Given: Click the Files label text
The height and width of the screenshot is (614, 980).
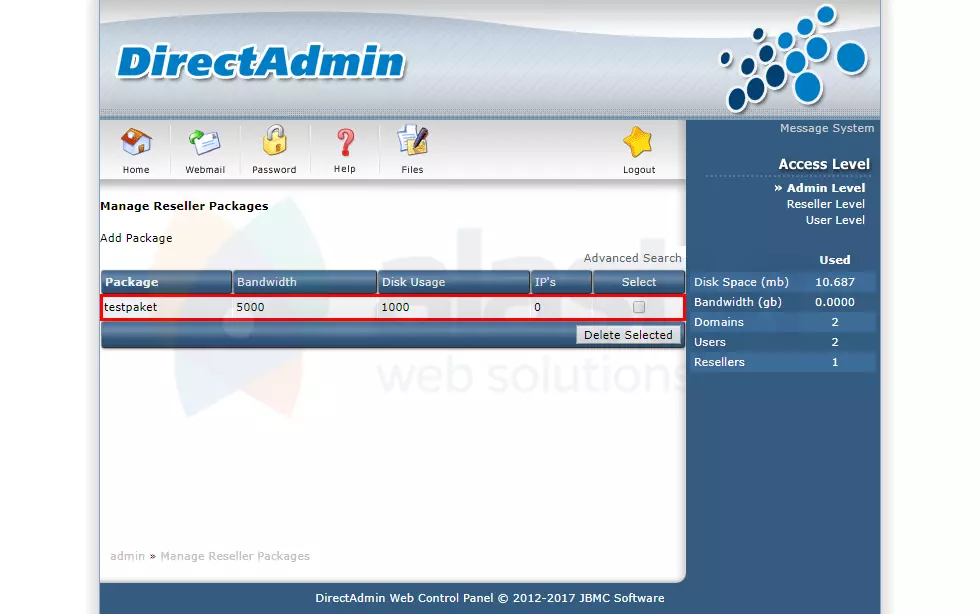Looking at the screenshot, I should pyautogui.click(x=412, y=169).
